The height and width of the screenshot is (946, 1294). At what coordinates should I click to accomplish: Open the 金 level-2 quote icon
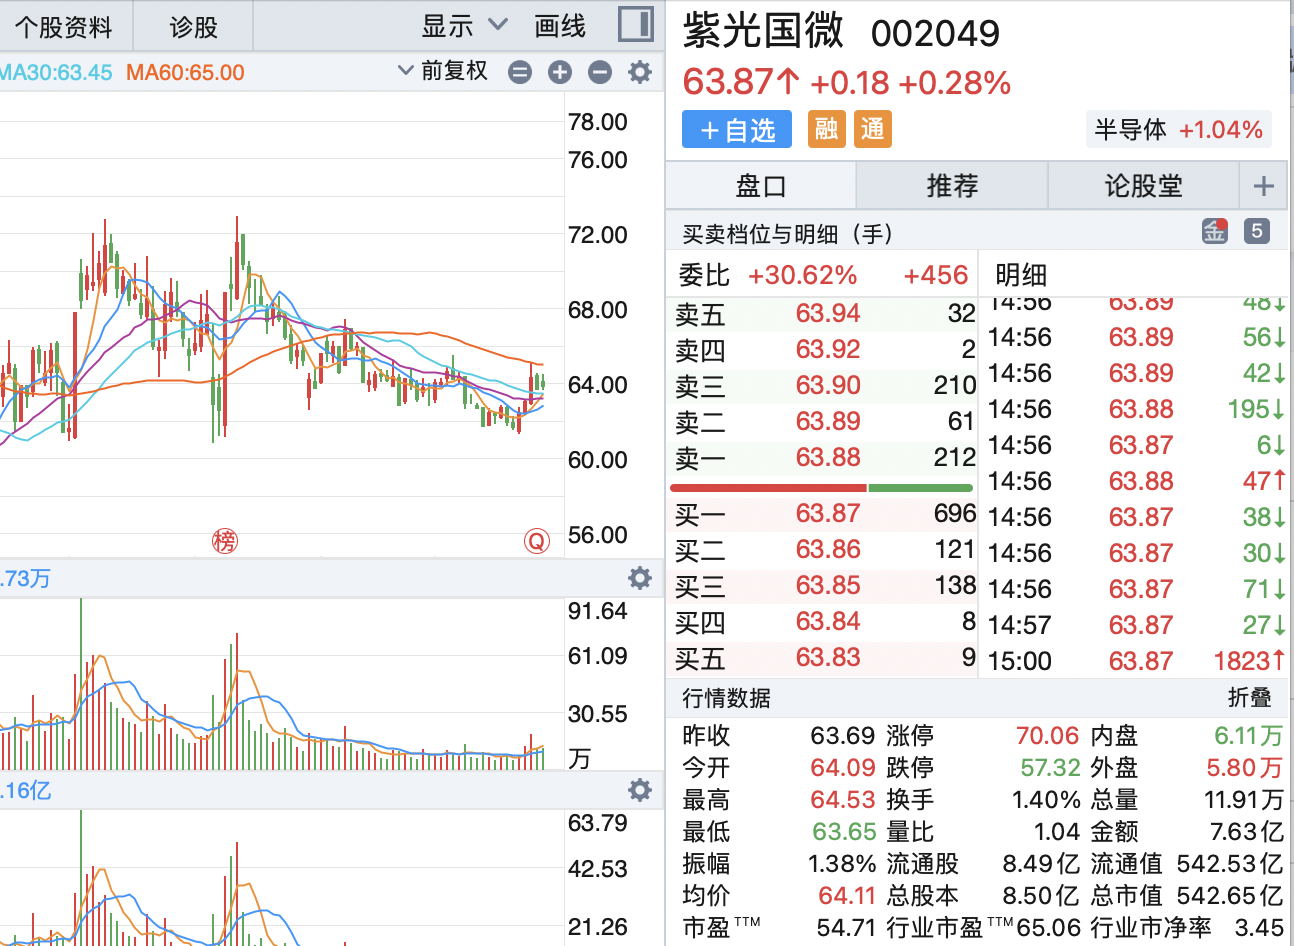pyautogui.click(x=1215, y=231)
